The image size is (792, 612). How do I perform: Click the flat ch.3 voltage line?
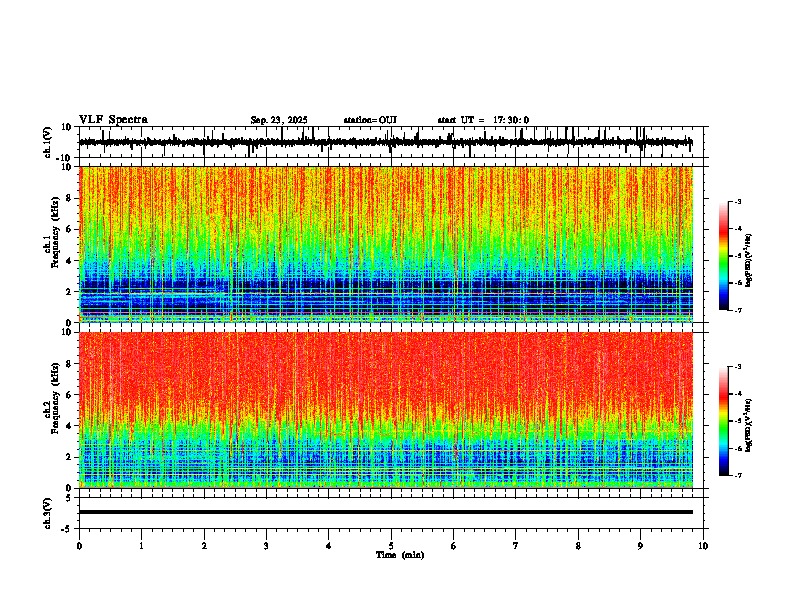[385, 512]
